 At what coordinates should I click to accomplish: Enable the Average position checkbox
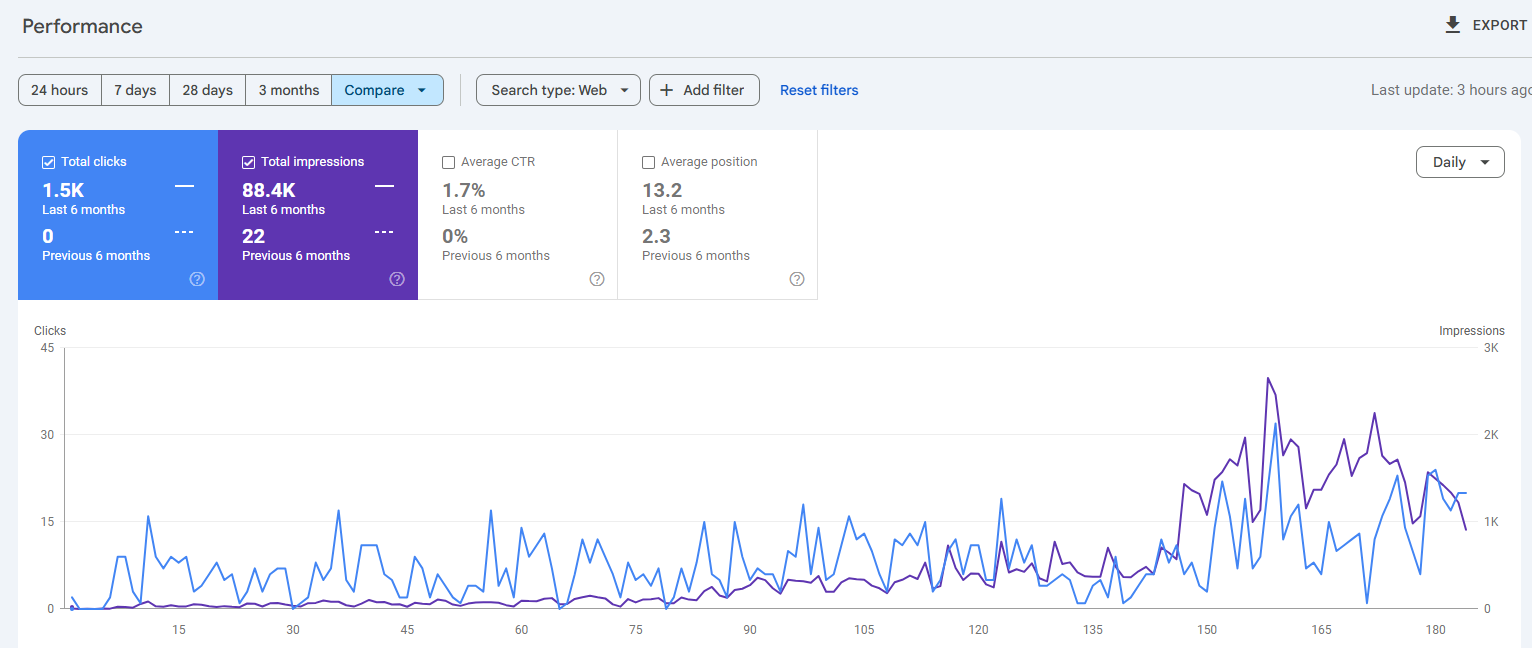point(649,162)
